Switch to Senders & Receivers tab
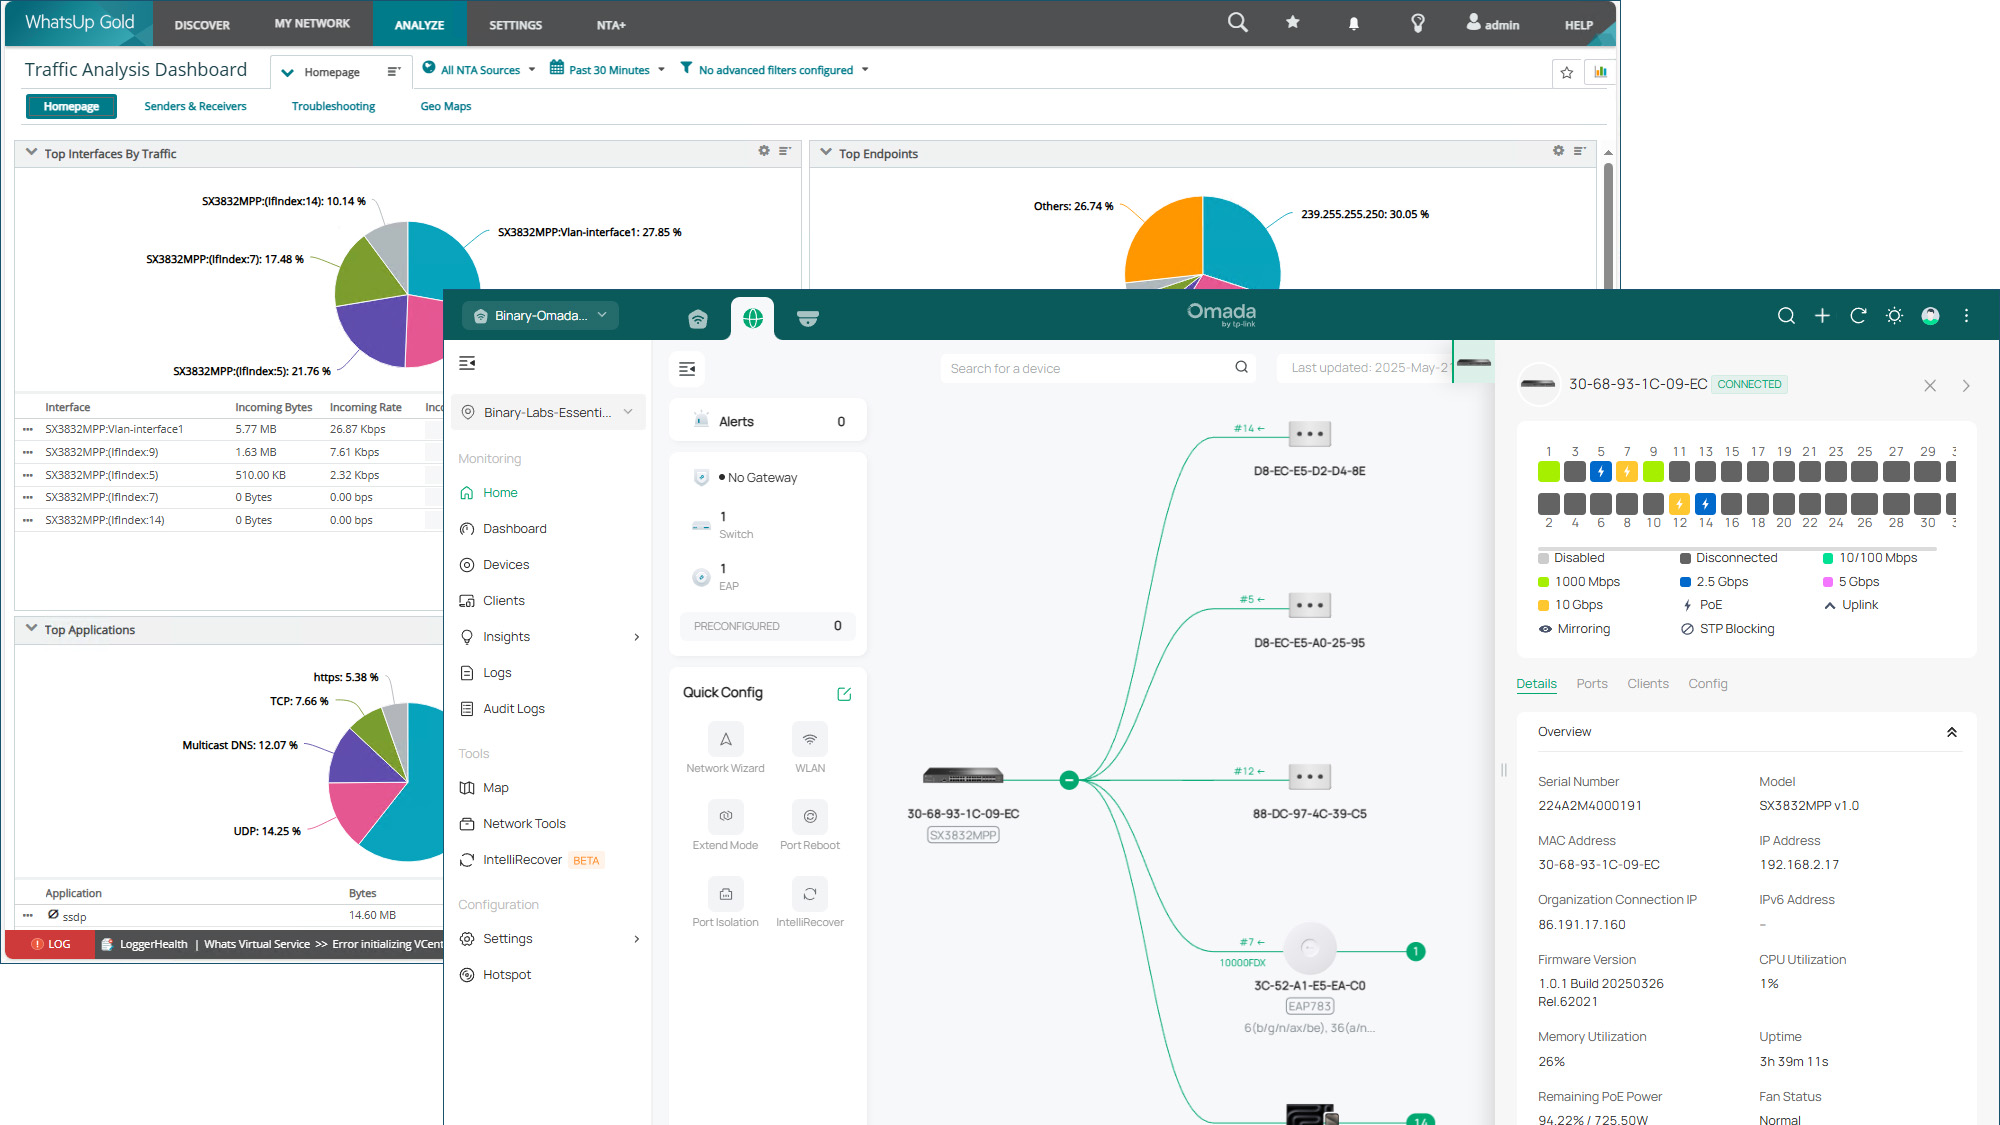The width and height of the screenshot is (2000, 1125). (x=195, y=106)
